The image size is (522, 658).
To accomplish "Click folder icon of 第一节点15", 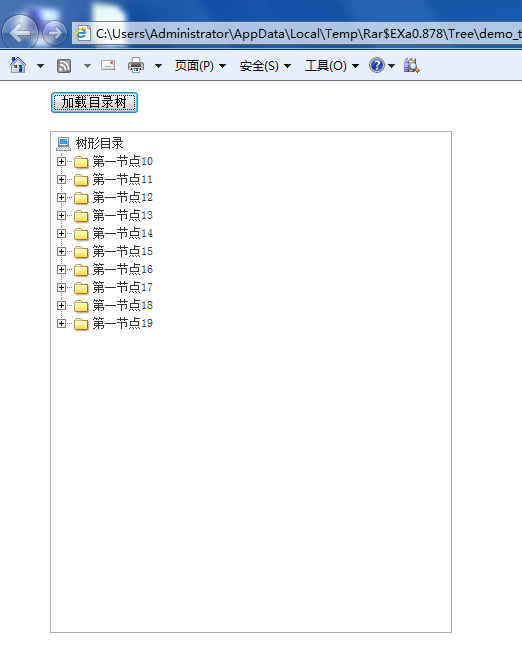I will [x=81, y=252].
